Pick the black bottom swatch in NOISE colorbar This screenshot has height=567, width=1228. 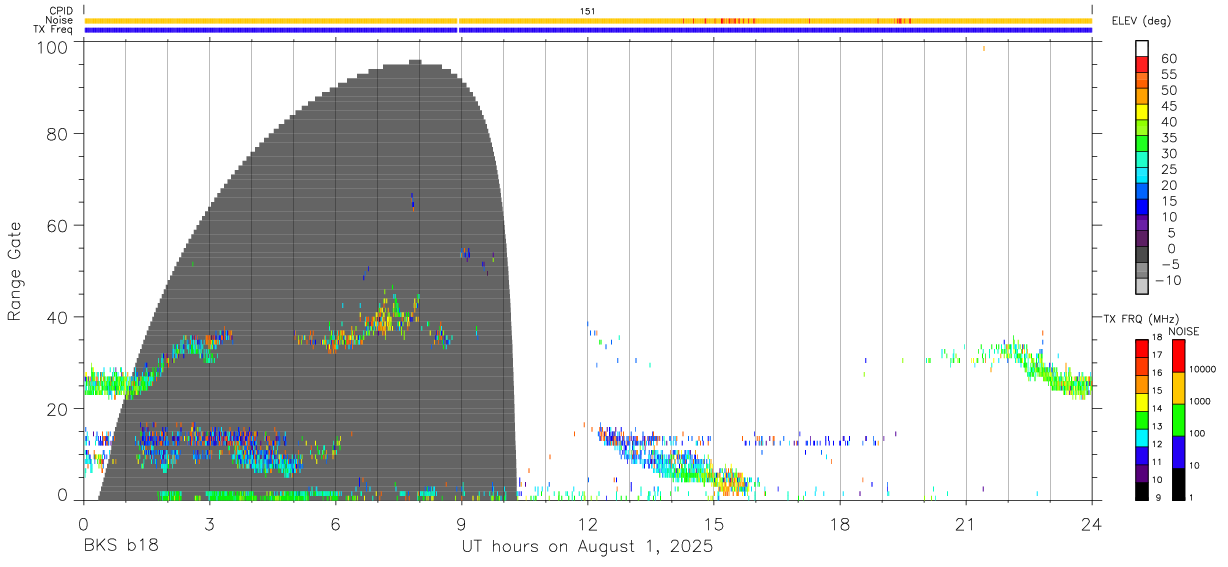click(1179, 483)
